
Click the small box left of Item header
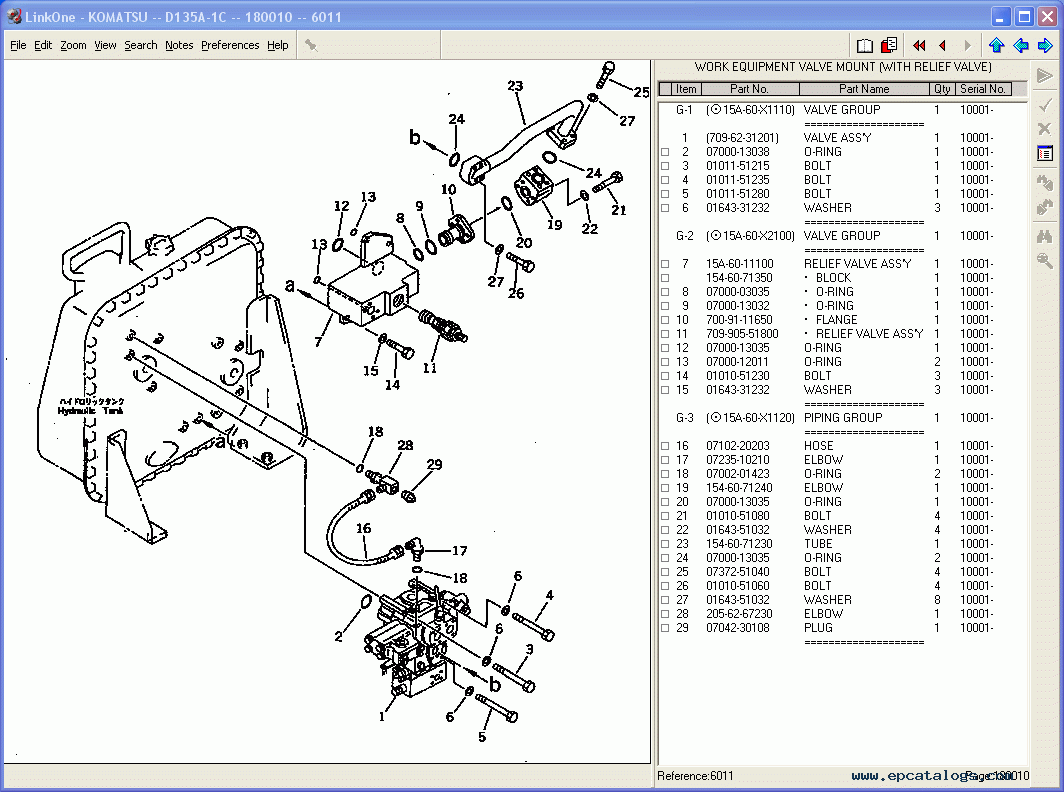point(665,89)
